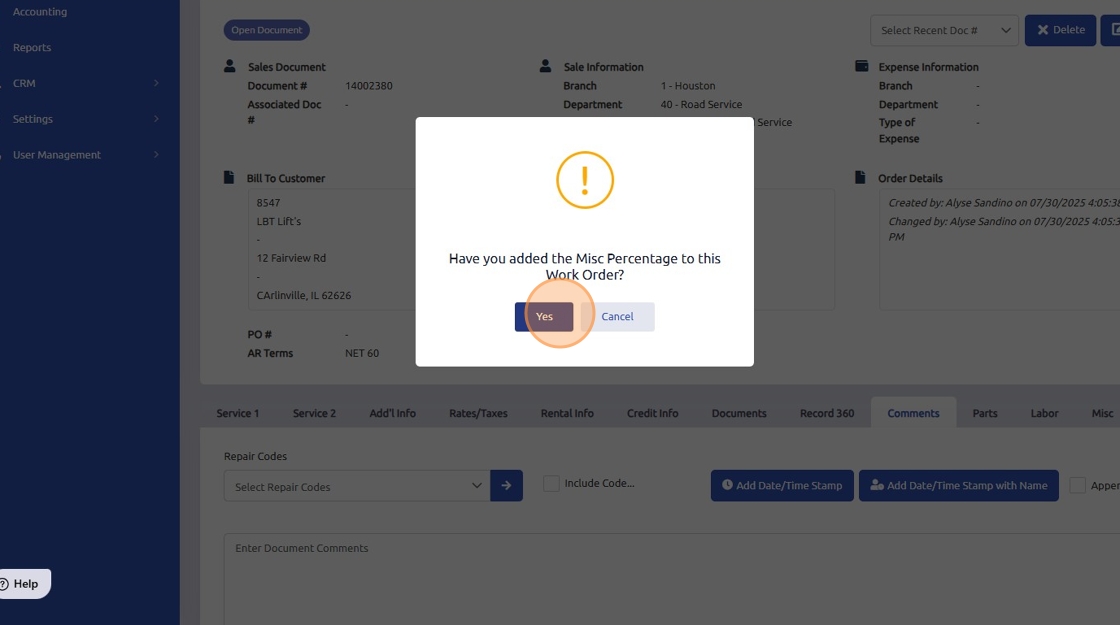Toggle the Append checkbox
This screenshot has width=1120, height=625.
pyautogui.click(x=1077, y=486)
